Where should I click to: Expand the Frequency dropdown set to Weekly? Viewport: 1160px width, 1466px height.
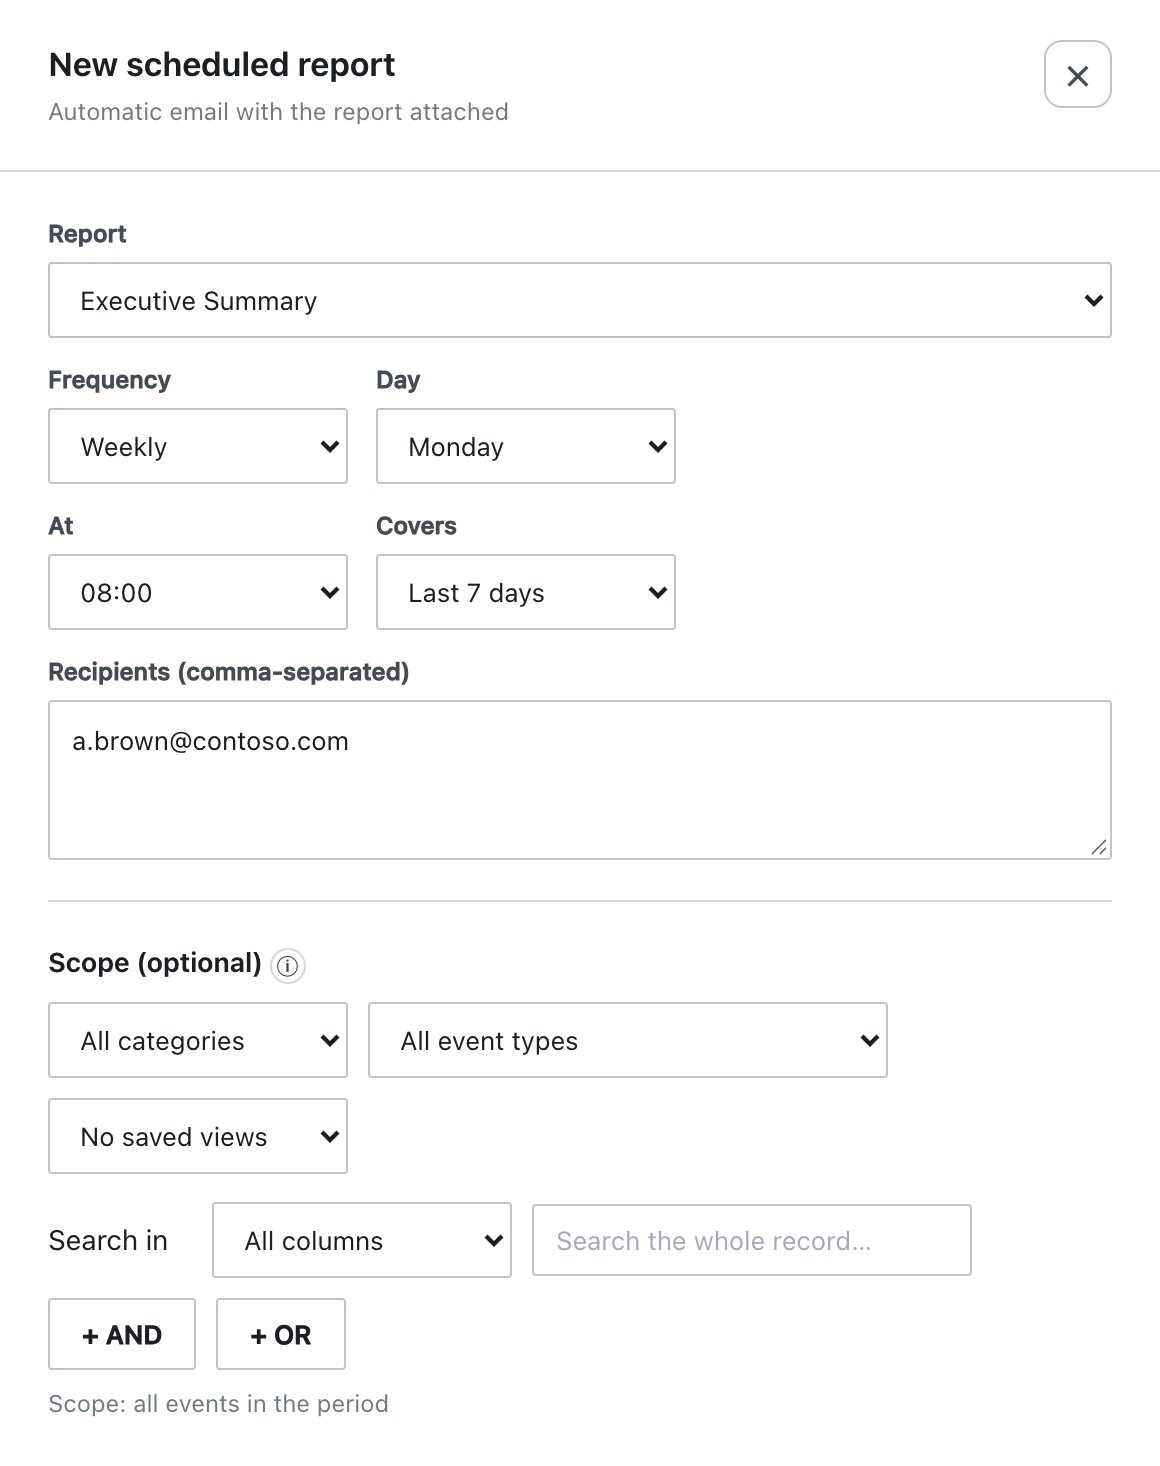pyautogui.click(x=198, y=446)
